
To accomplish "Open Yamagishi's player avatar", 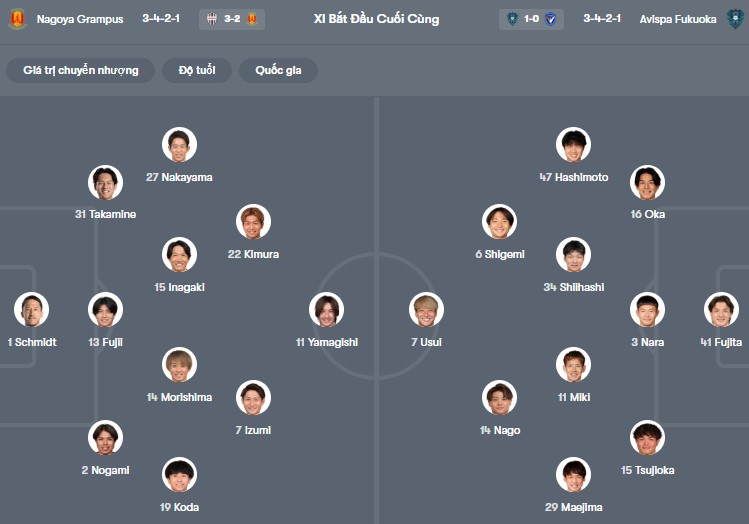I will [x=327, y=310].
